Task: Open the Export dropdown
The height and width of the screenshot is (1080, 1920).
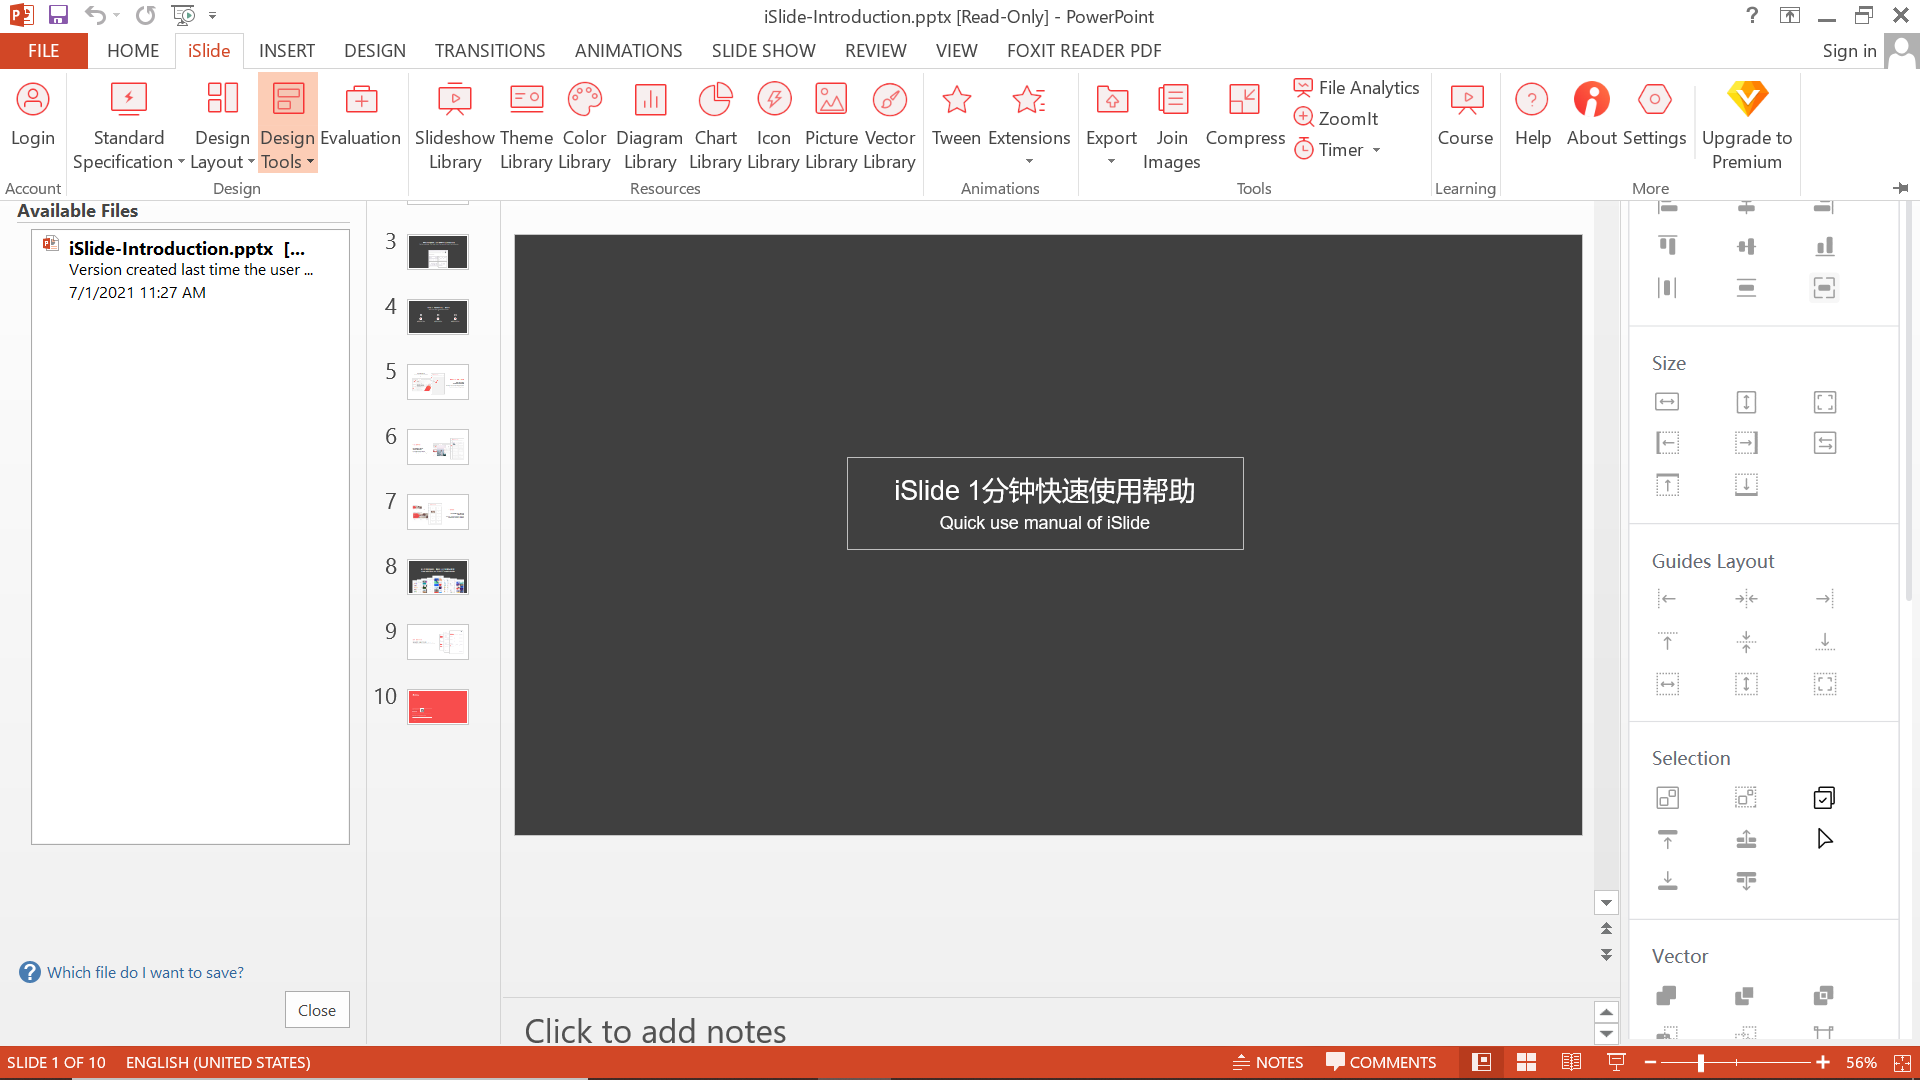Action: click(x=1111, y=126)
